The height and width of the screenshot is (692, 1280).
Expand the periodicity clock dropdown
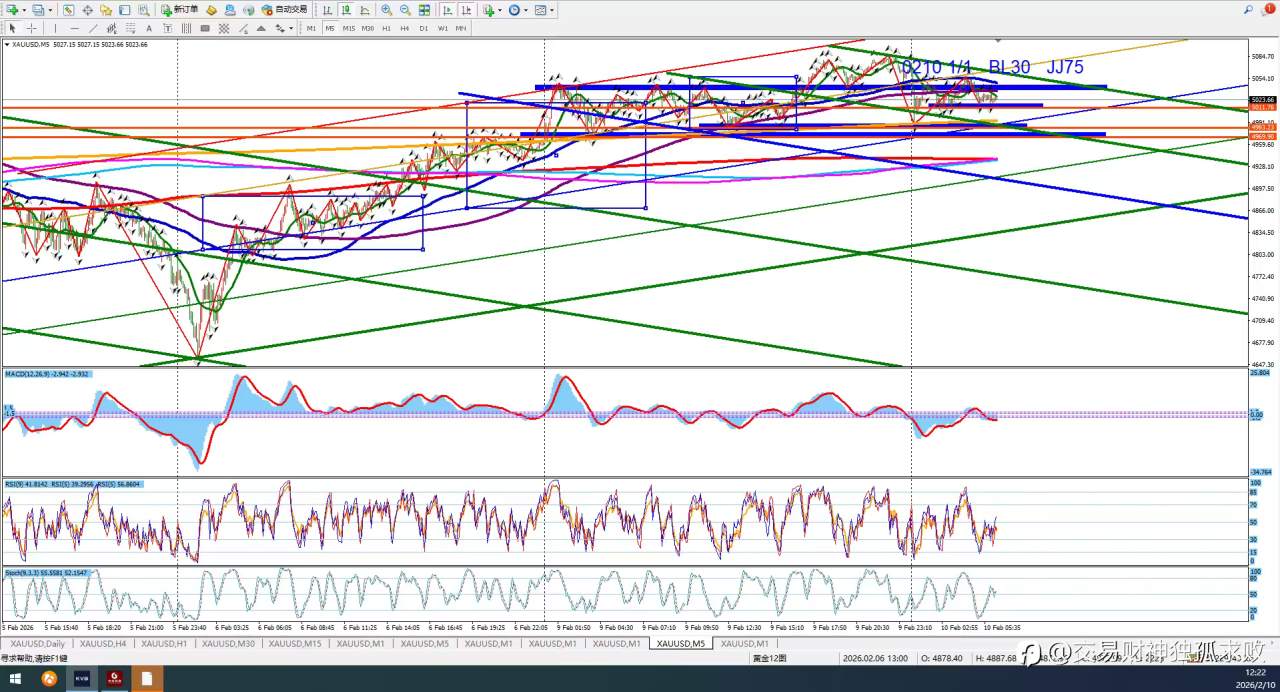526,10
